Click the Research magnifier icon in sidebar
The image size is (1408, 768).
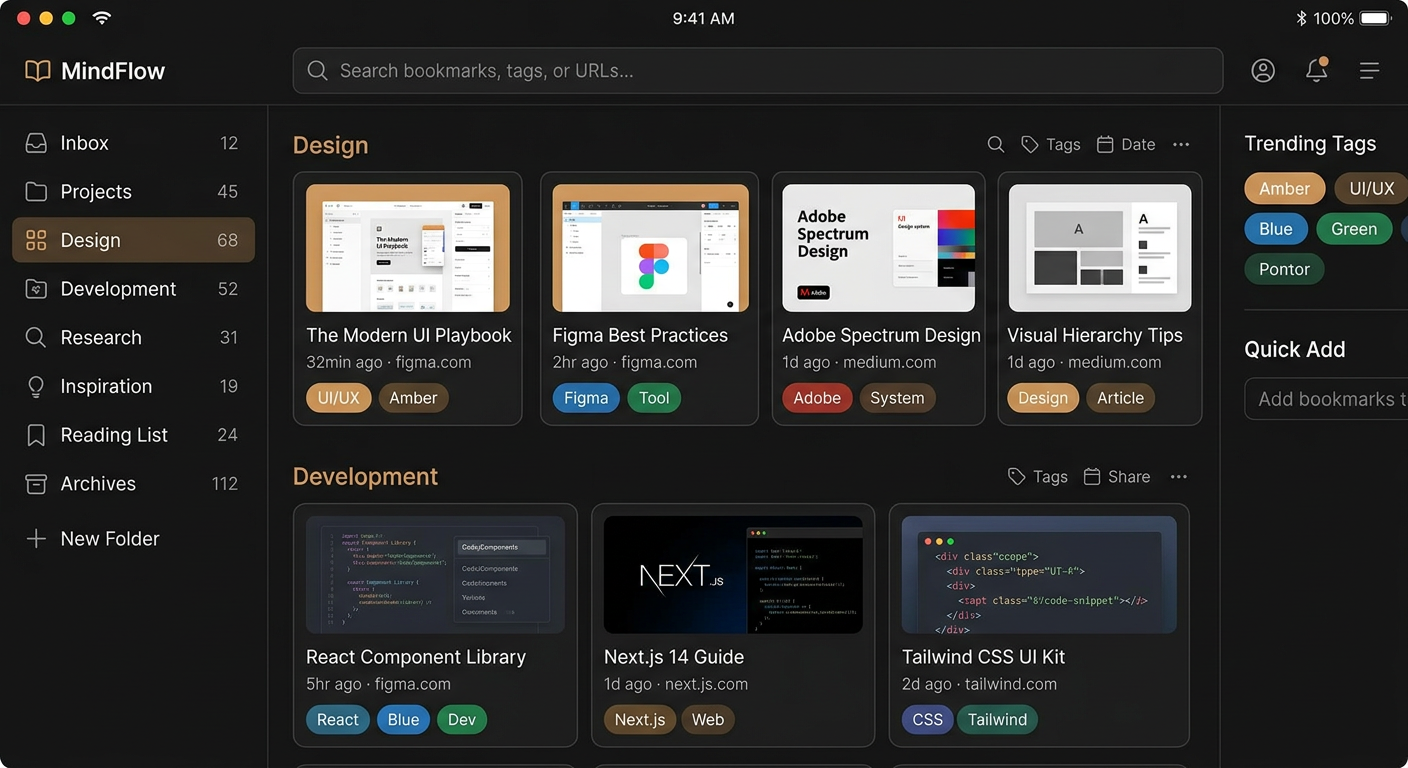36,338
